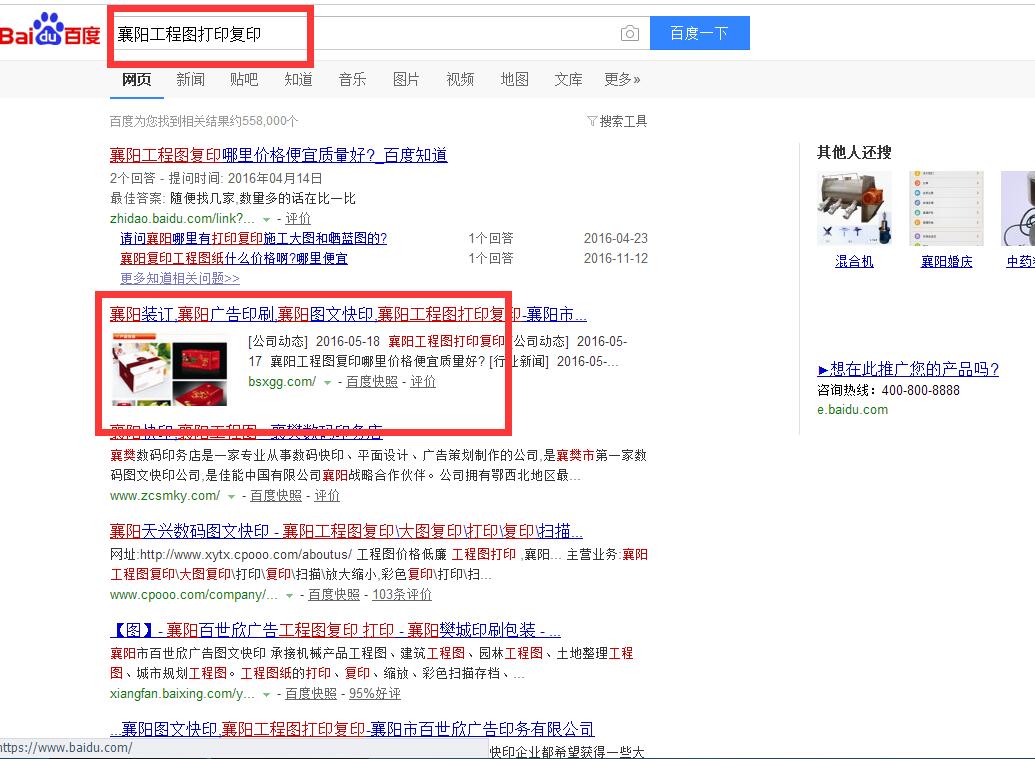Screen dimensions: 1035x759
Task: Click 评价 beside zhidao.baidu.com result
Action: 298,218
